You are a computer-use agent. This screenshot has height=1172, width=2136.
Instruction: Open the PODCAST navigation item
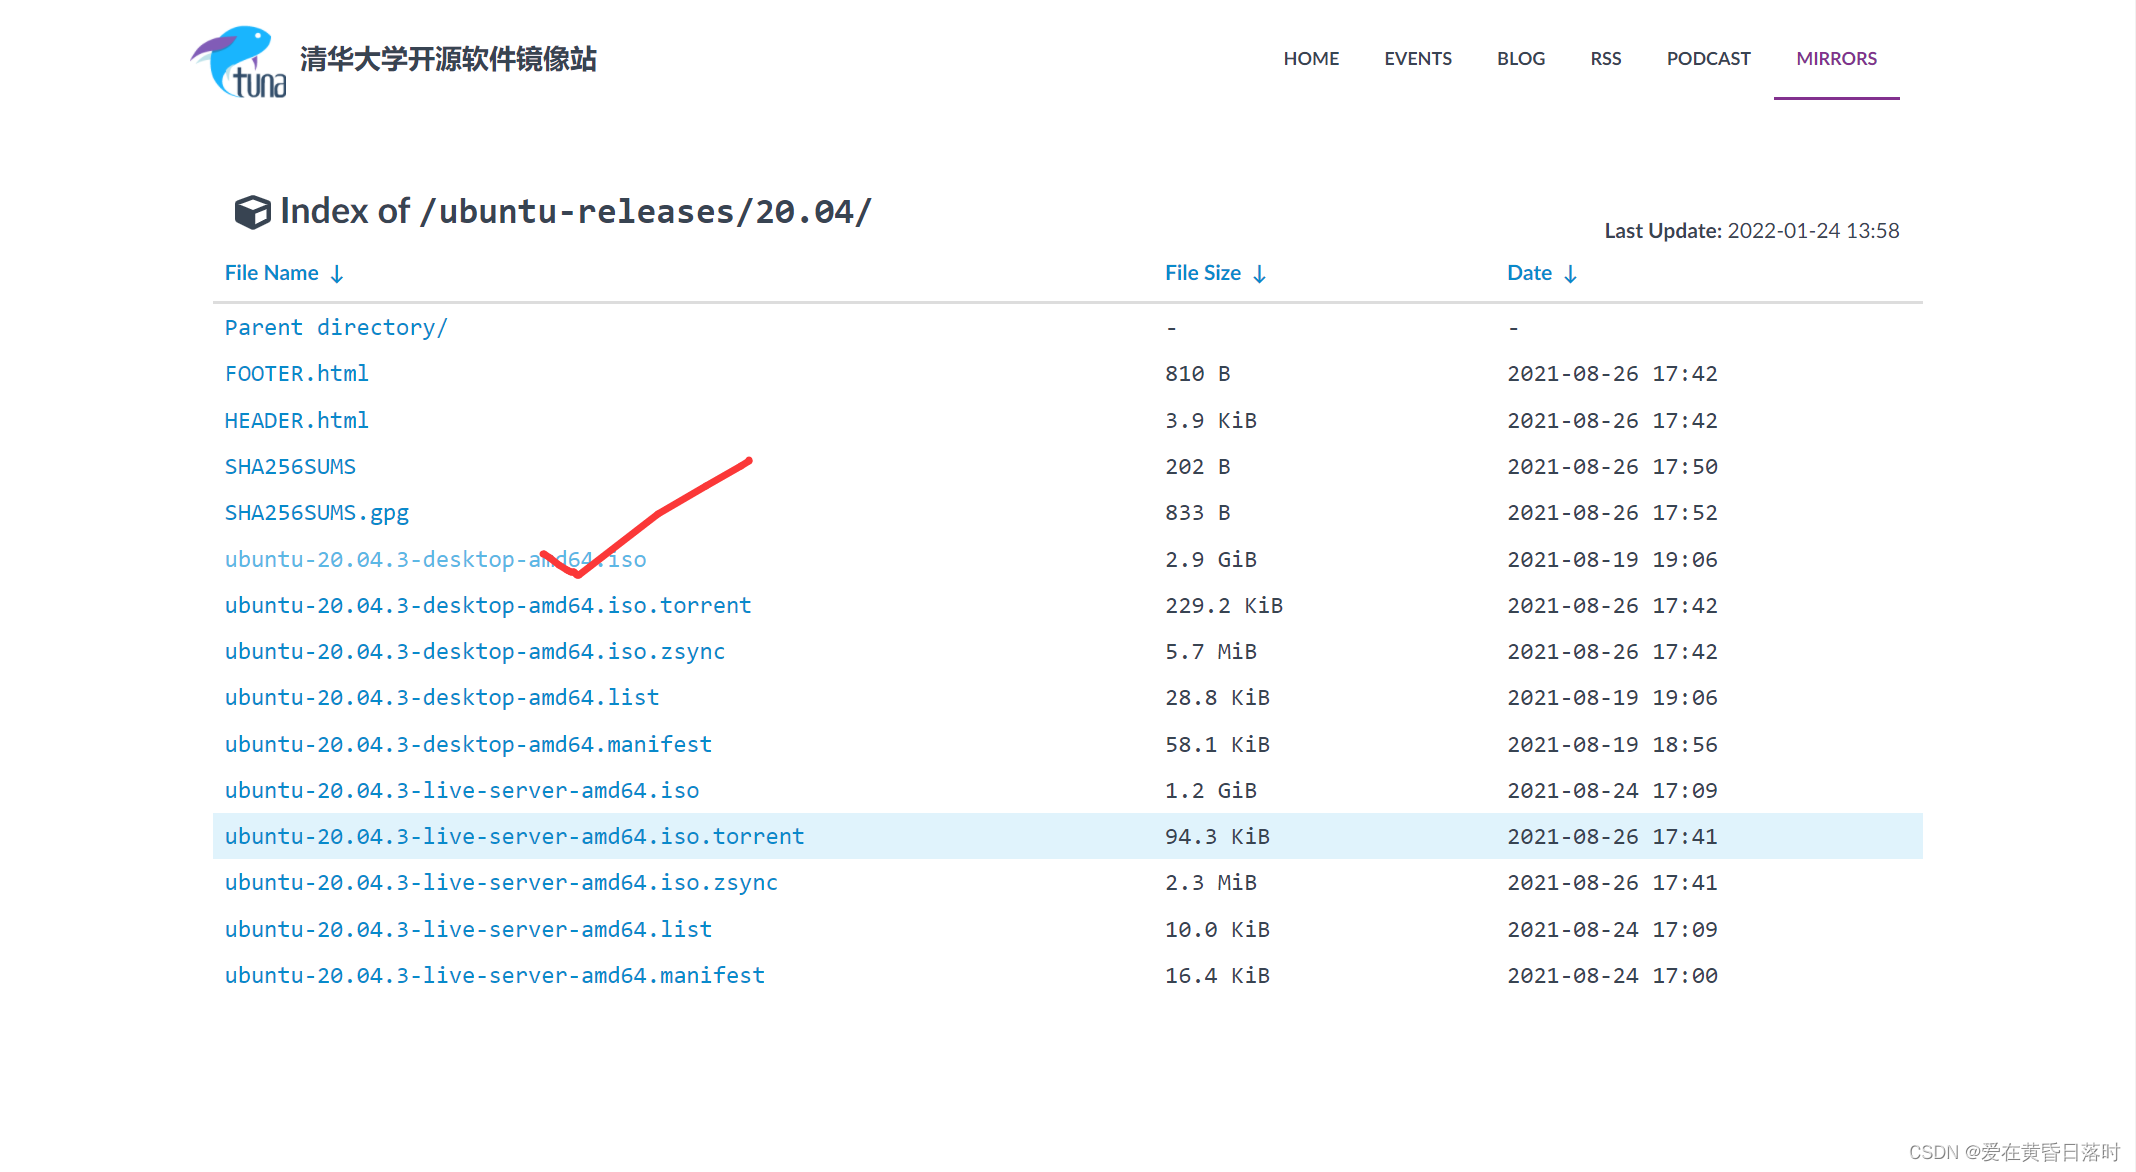[1708, 59]
